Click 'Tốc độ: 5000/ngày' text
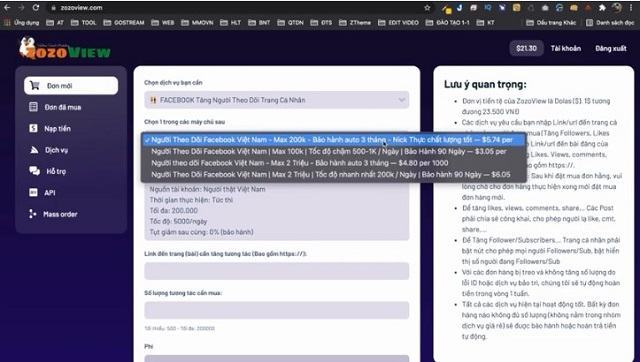The height and width of the screenshot is (362, 640). click(178, 221)
